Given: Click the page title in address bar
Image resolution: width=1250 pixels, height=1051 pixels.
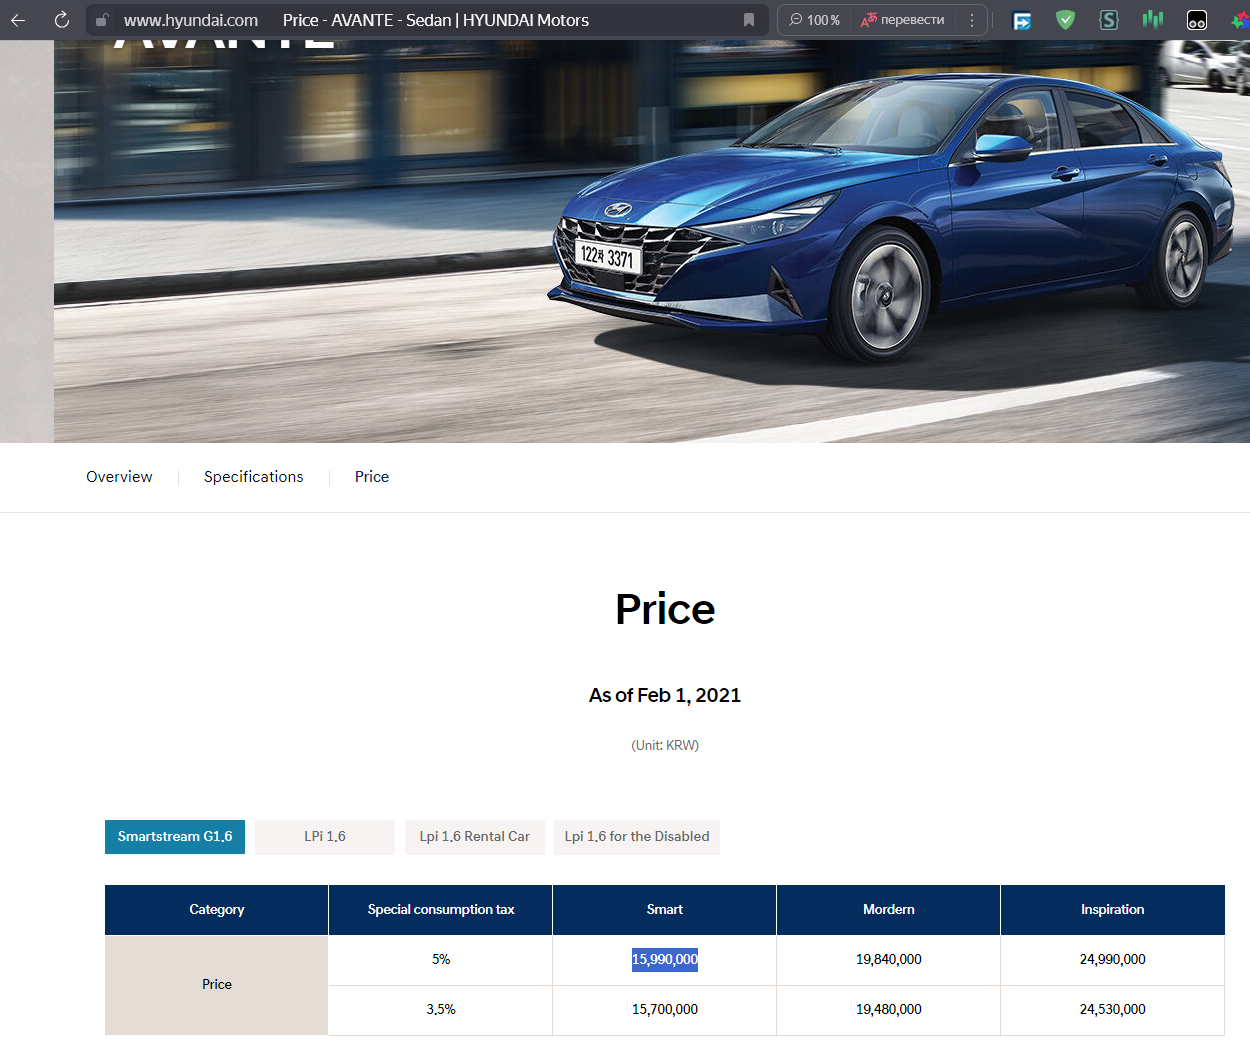Looking at the screenshot, I should (x=436, y=20).
